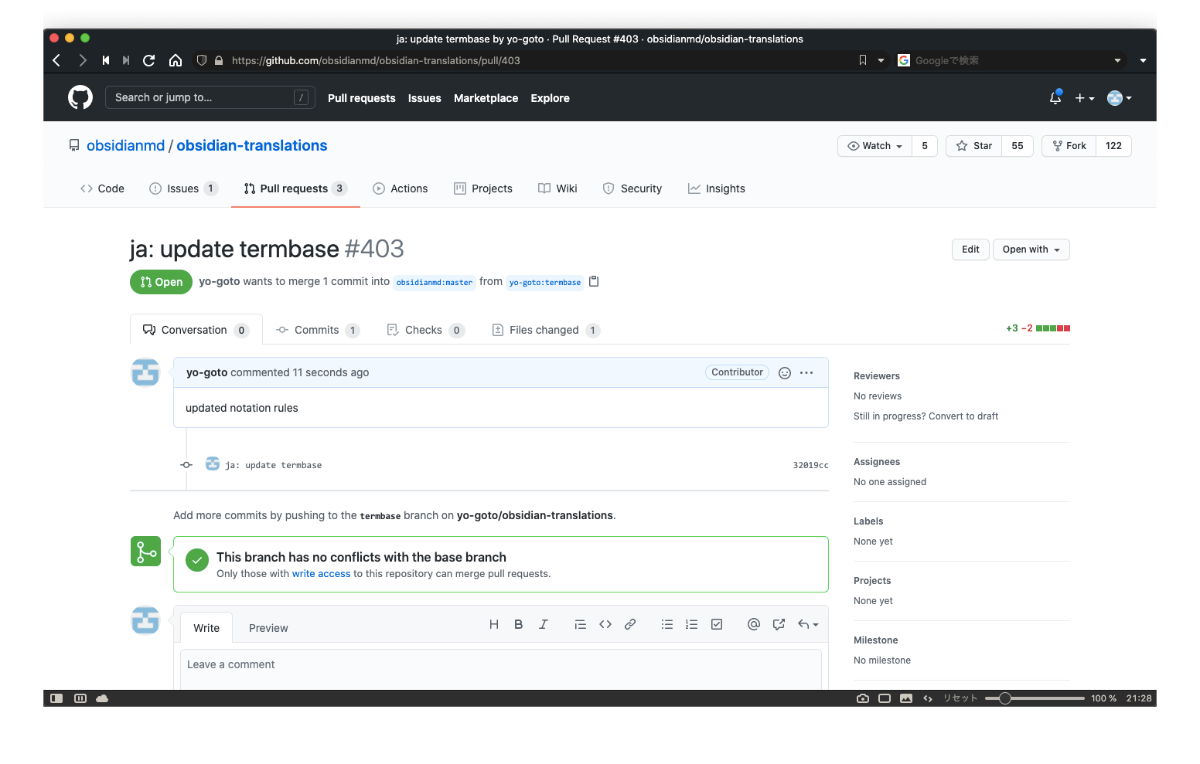Click the Edit title button

971,249
